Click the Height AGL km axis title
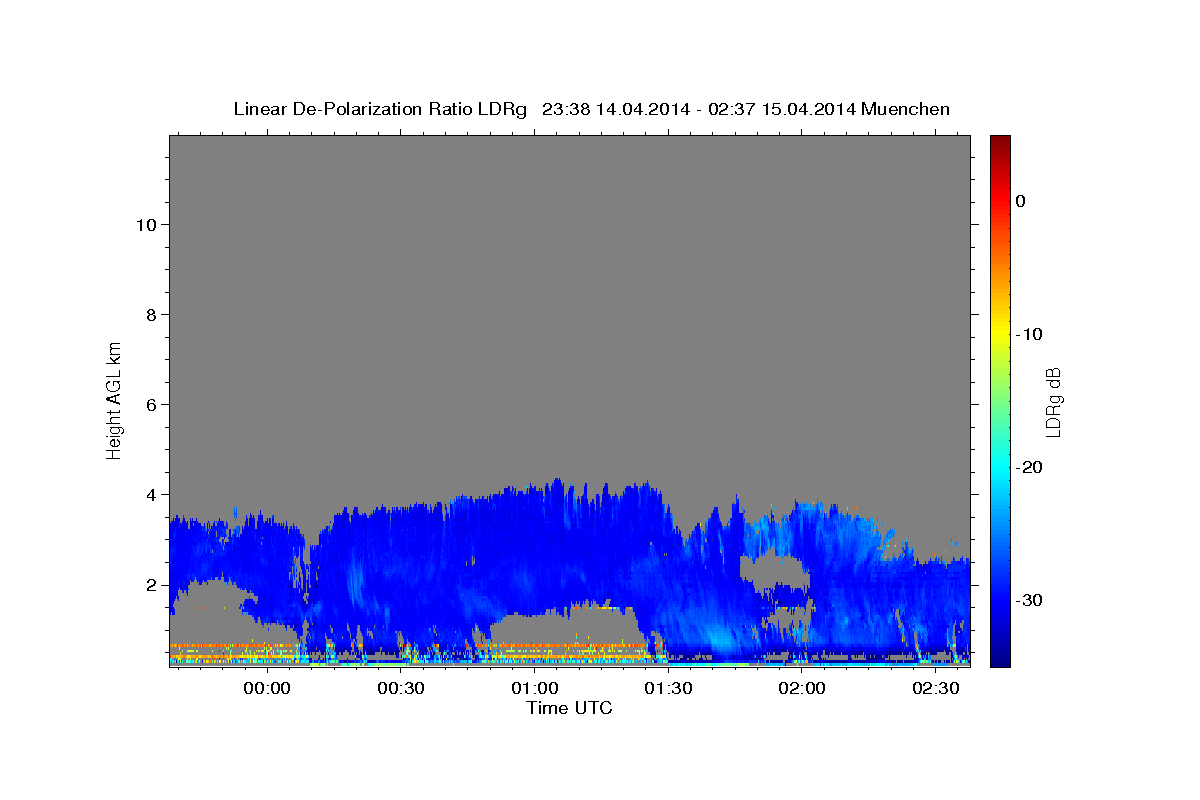The height and width of the screenshot is (800, 1200). 115,399
